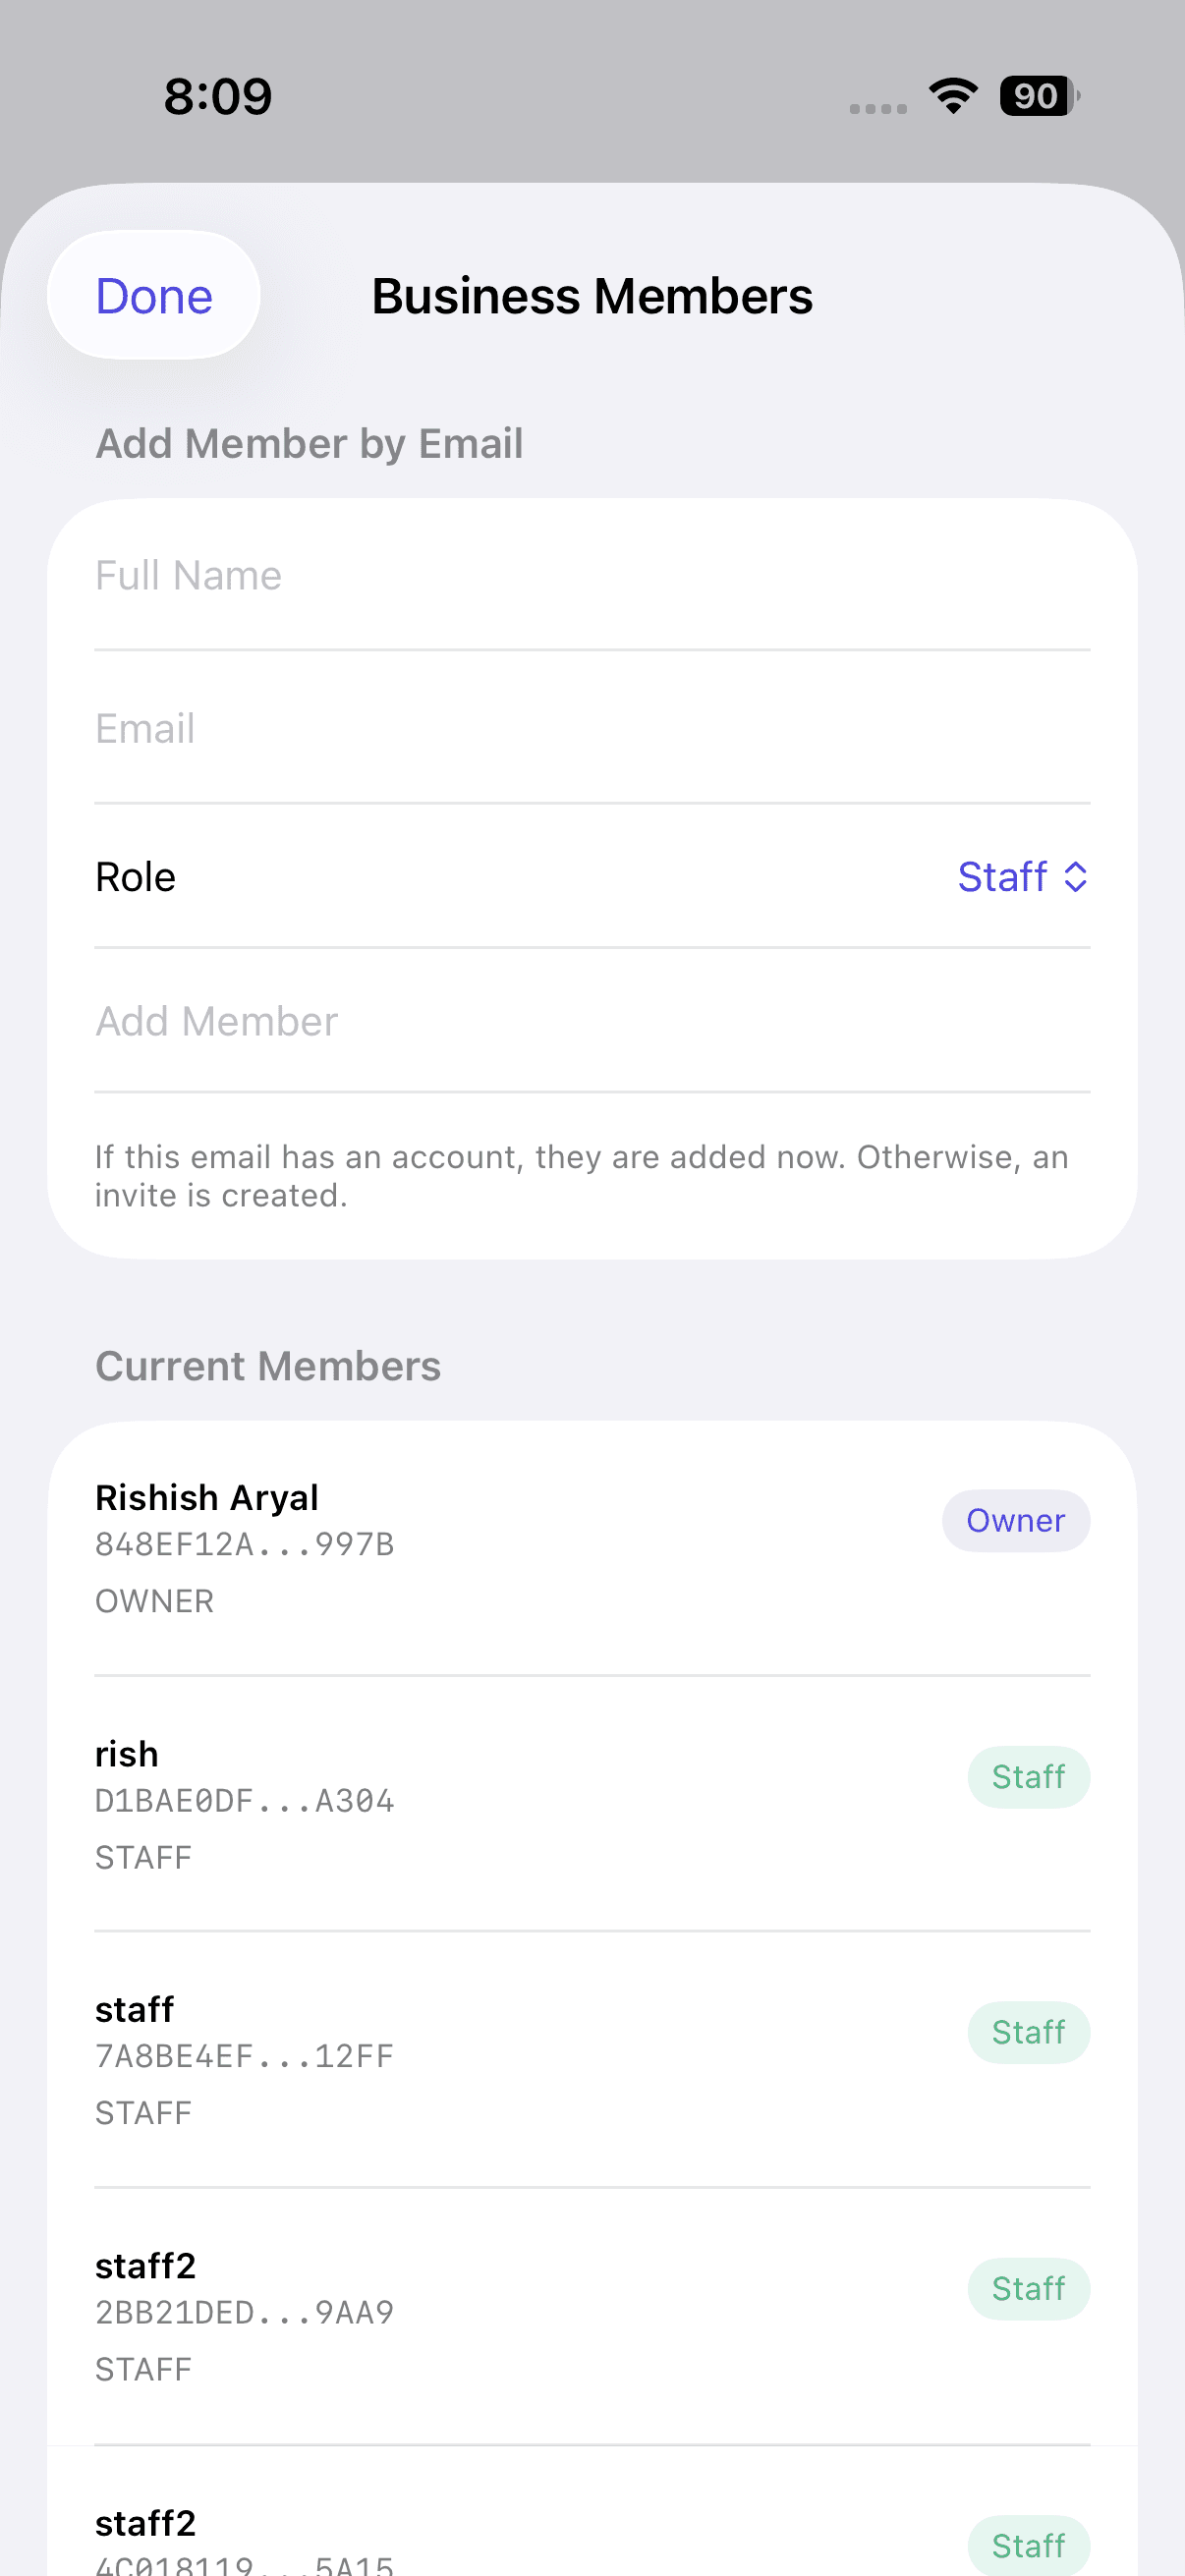Viewport: 1185px width, 2576px height.
Task: Select the staff2 member with ID 2BB21DED
Action: click(x=400, y=2314)
